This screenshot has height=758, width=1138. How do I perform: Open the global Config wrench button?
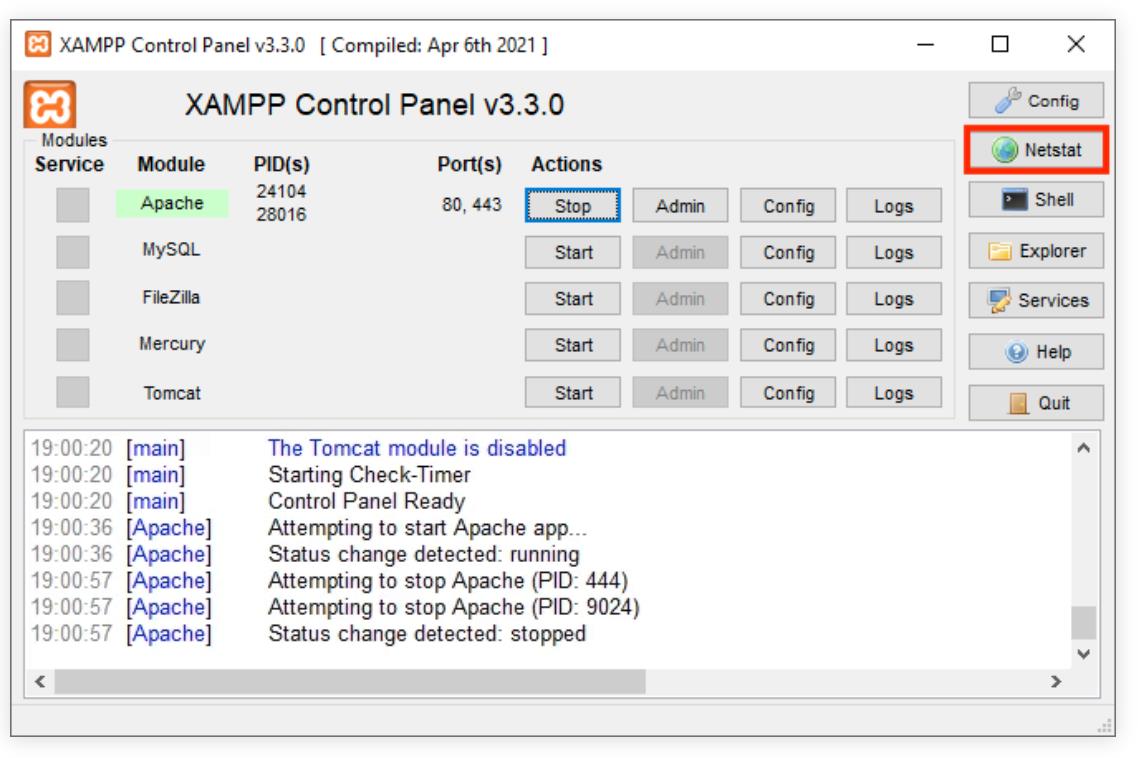point(1036,101)
